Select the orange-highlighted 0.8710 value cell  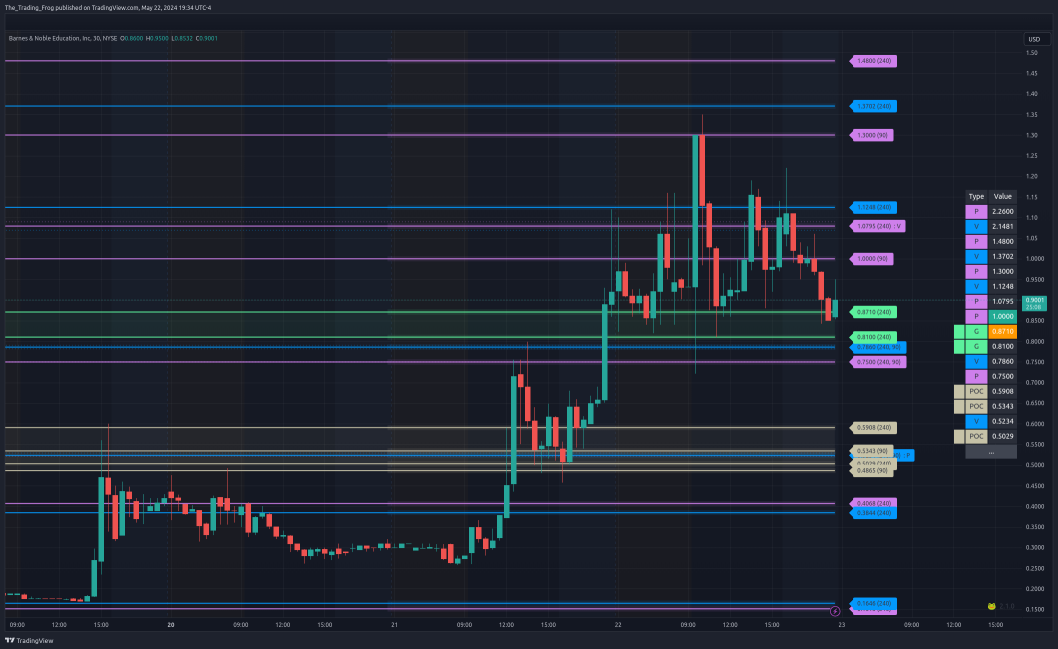click(1003, 331)
